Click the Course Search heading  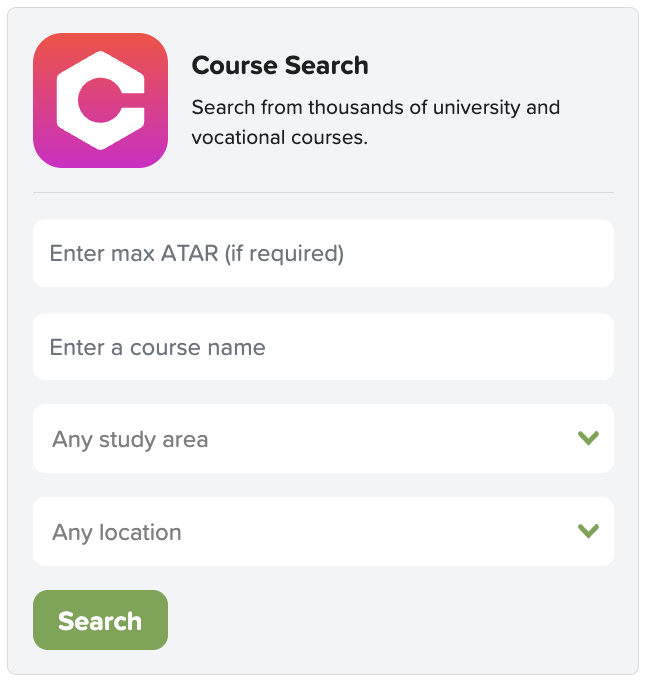[280, 65]
